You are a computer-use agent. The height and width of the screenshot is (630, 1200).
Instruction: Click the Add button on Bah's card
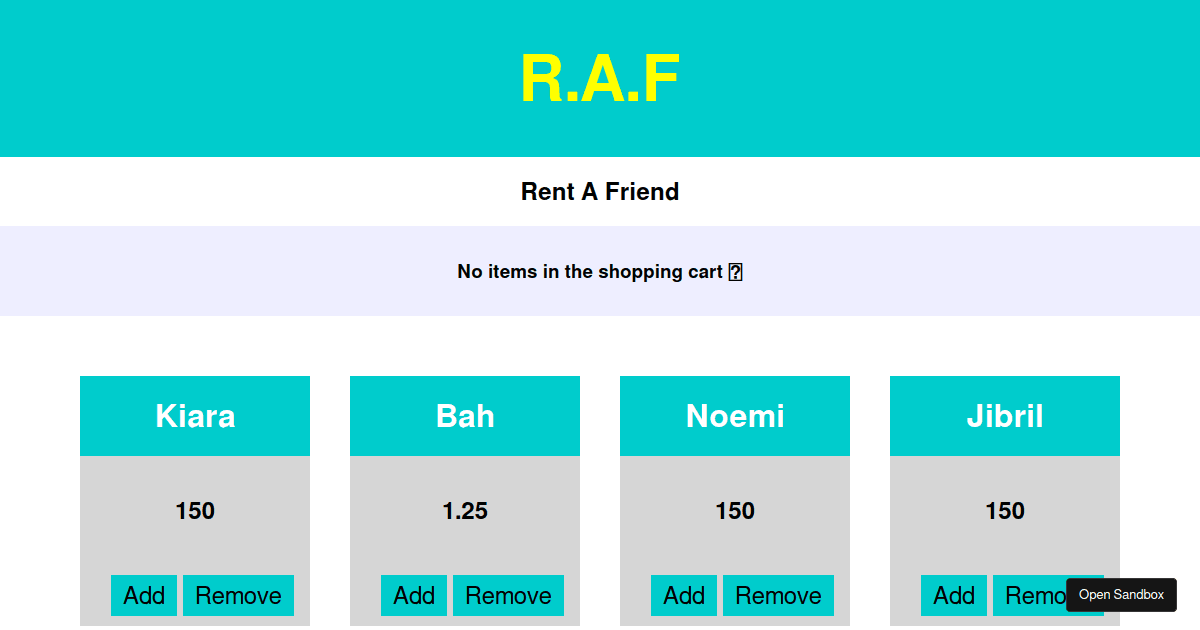tap(413, 595)
